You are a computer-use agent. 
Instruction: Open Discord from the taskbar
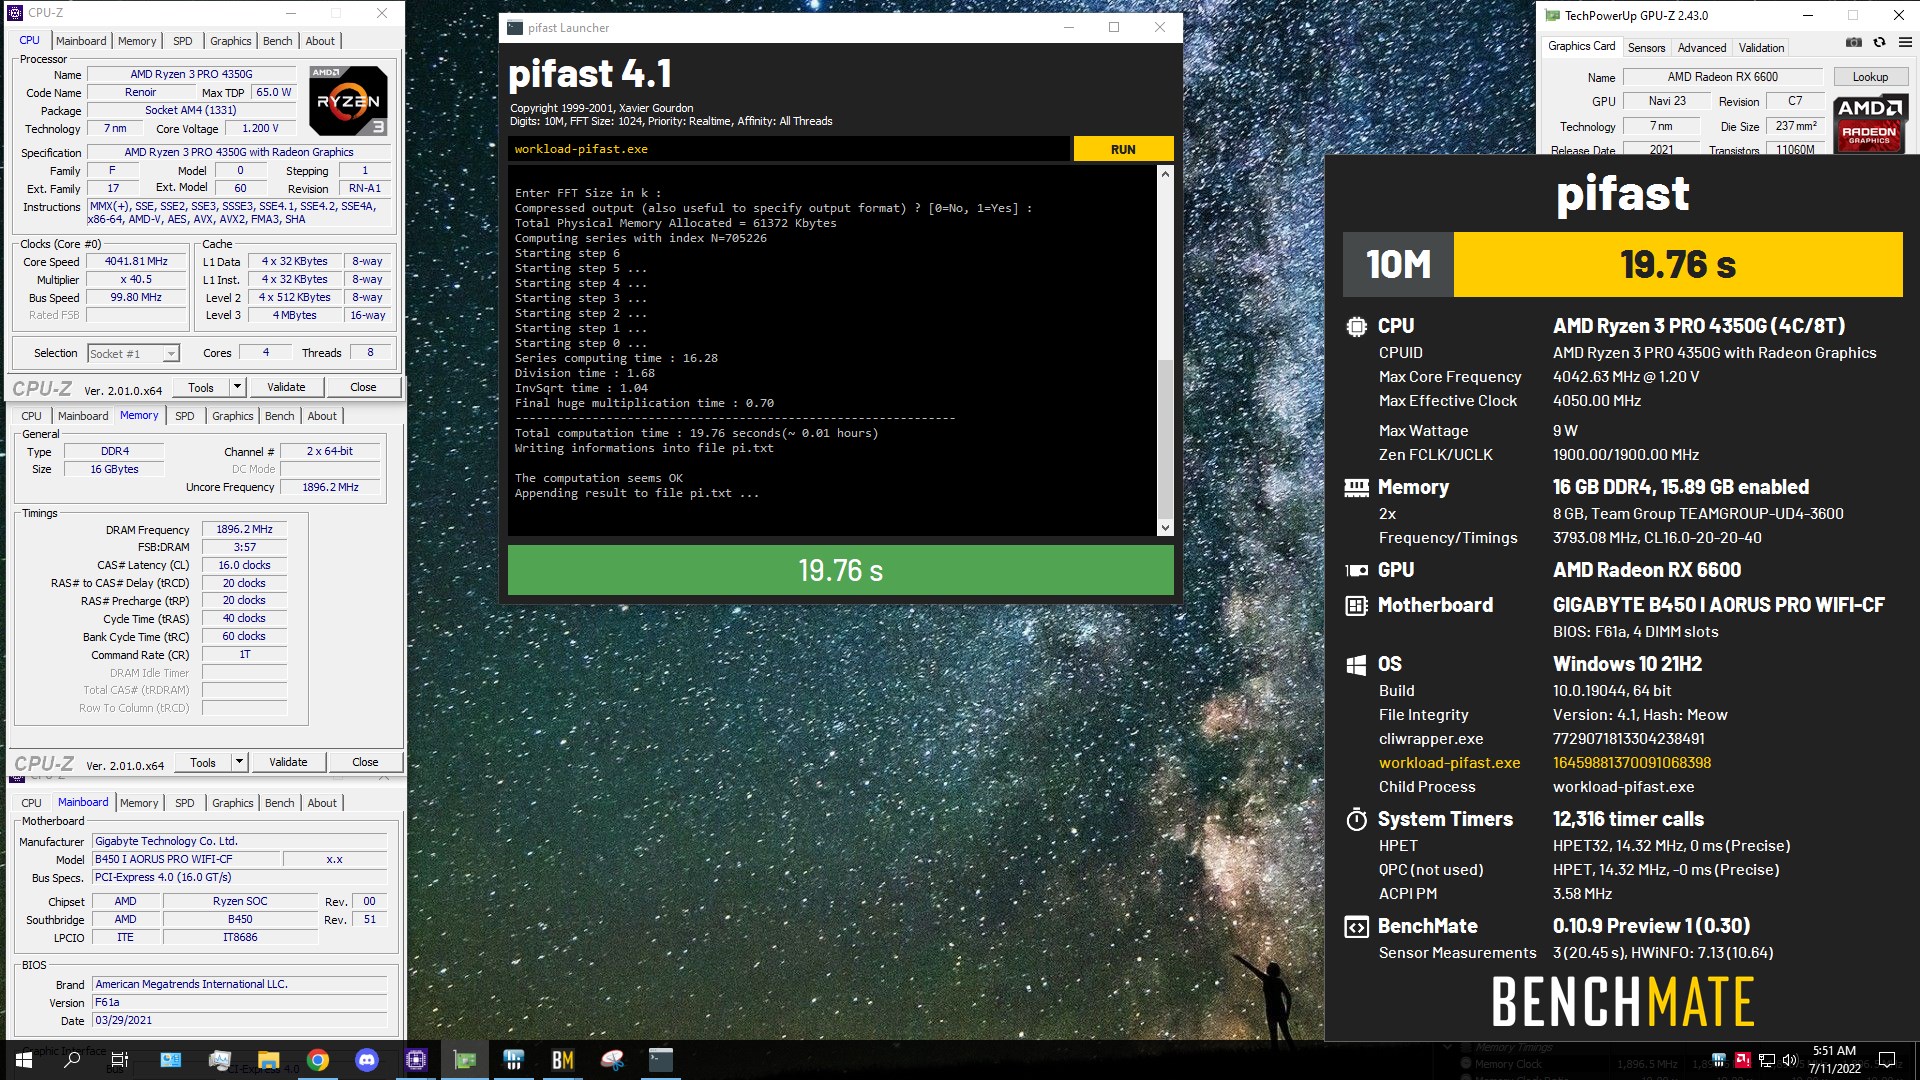pos(367,1060)
